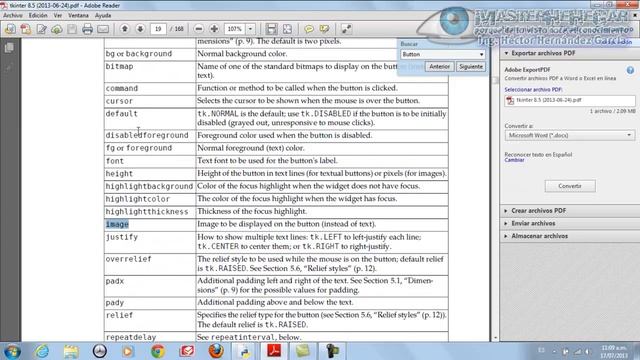Click the Seleccionar archivo PDF link
This screenshot has width=640, height=360.
(x=533, y=89)
